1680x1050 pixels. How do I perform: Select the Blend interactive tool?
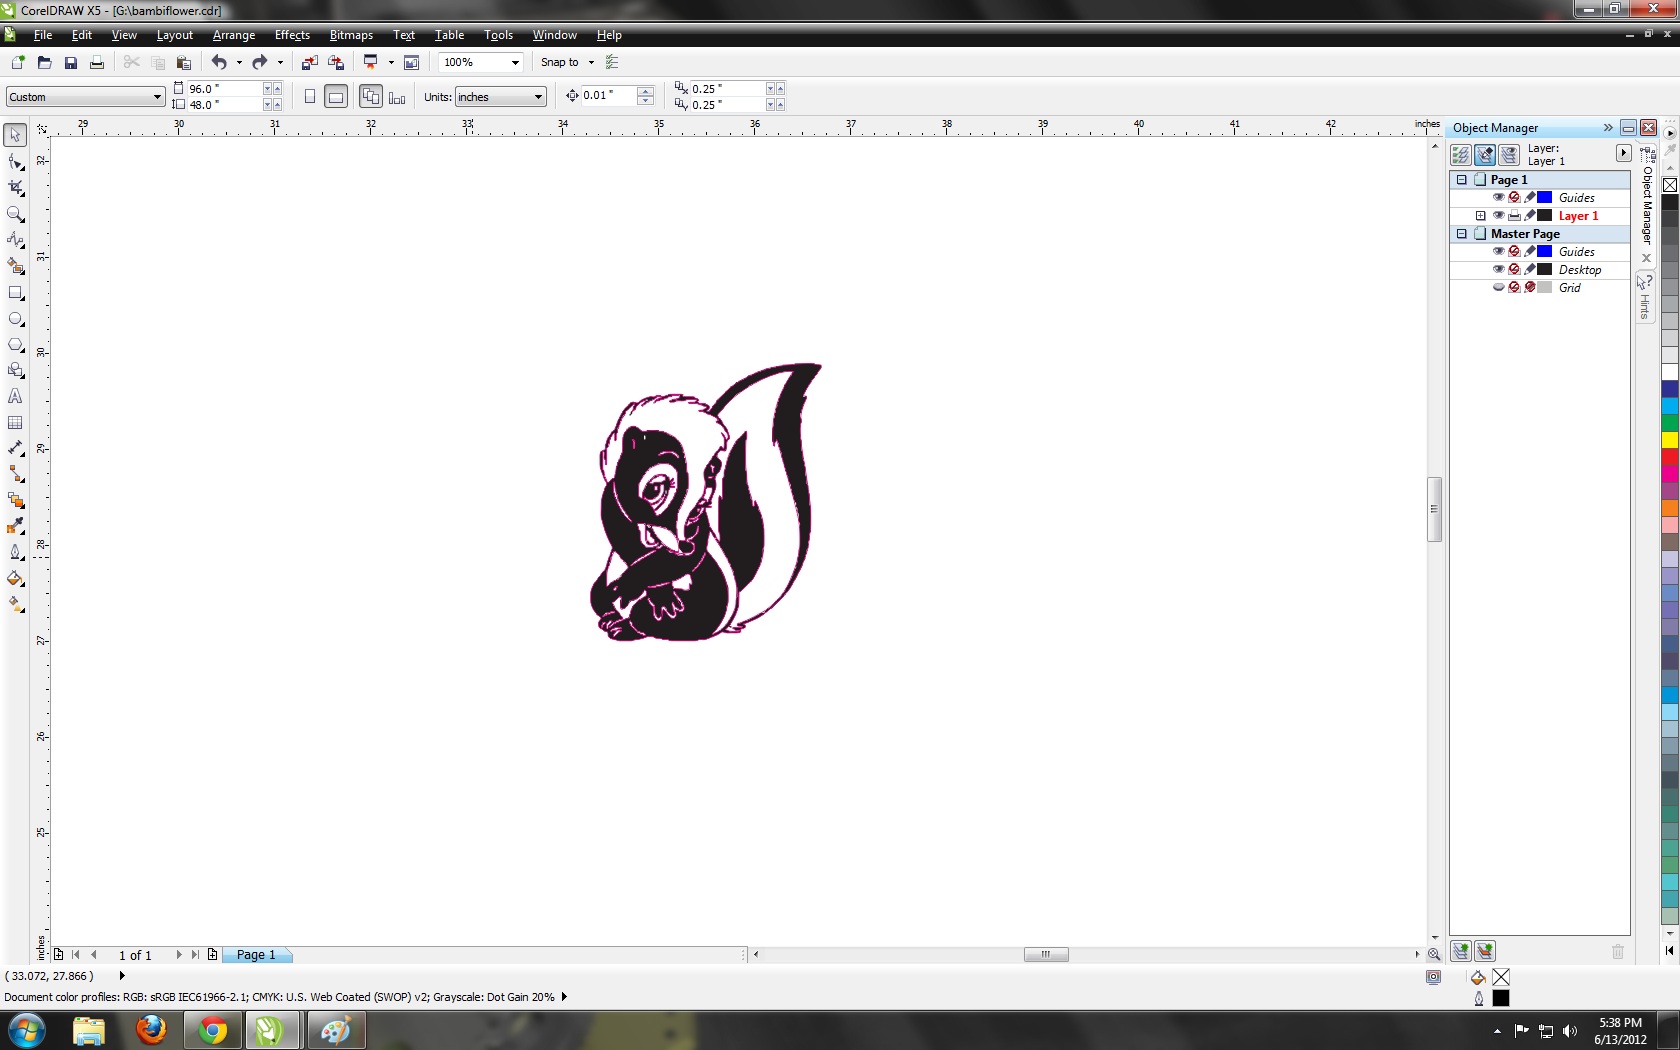15,501
